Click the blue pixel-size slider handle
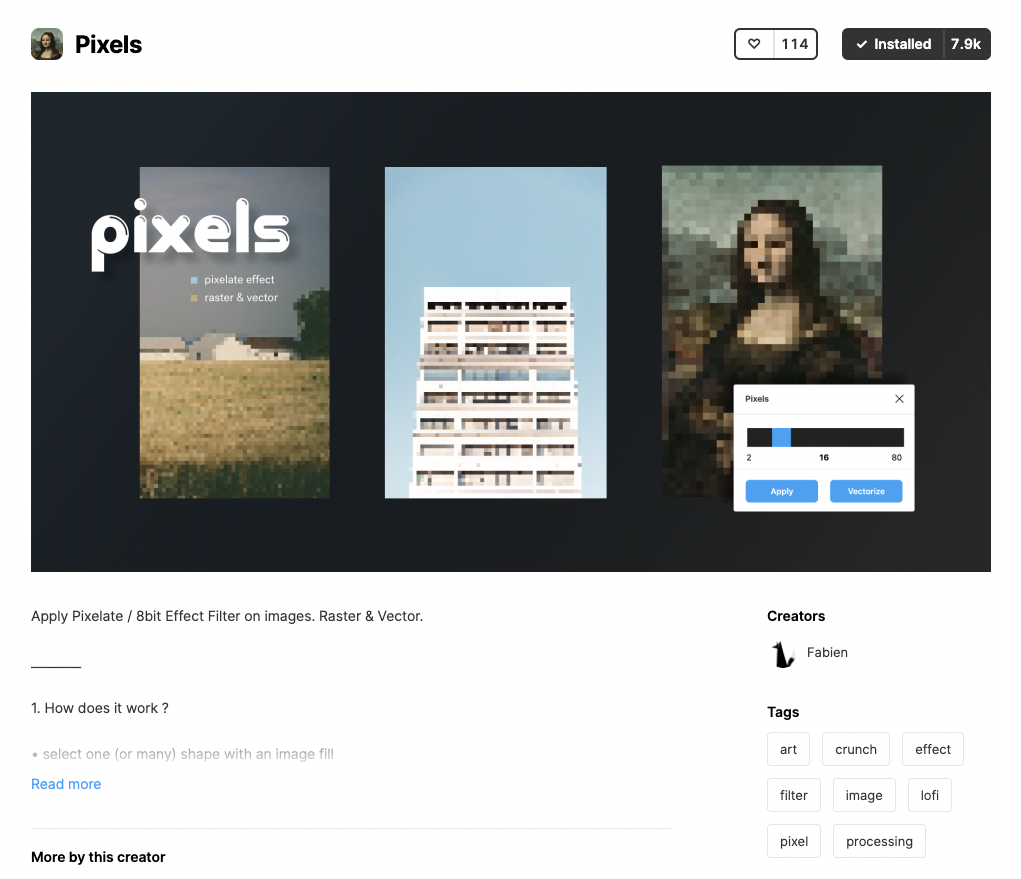Screen dimensions: 1021x879 click(779, 436)
